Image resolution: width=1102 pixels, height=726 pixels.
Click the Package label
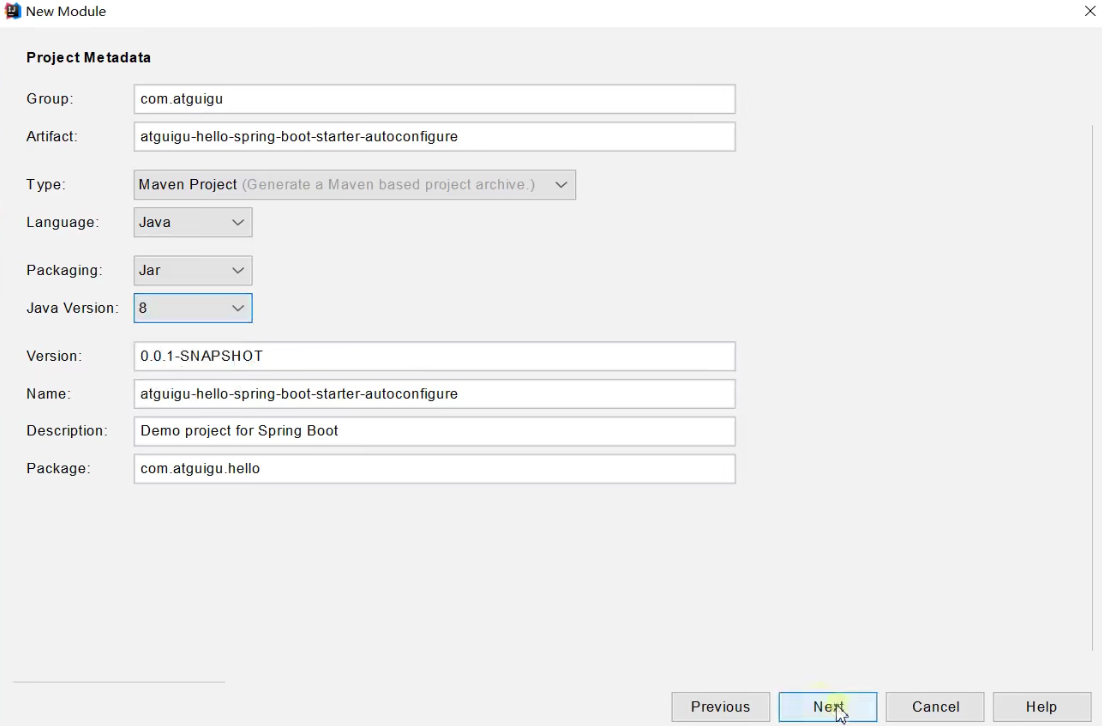(x=58, y=469)
